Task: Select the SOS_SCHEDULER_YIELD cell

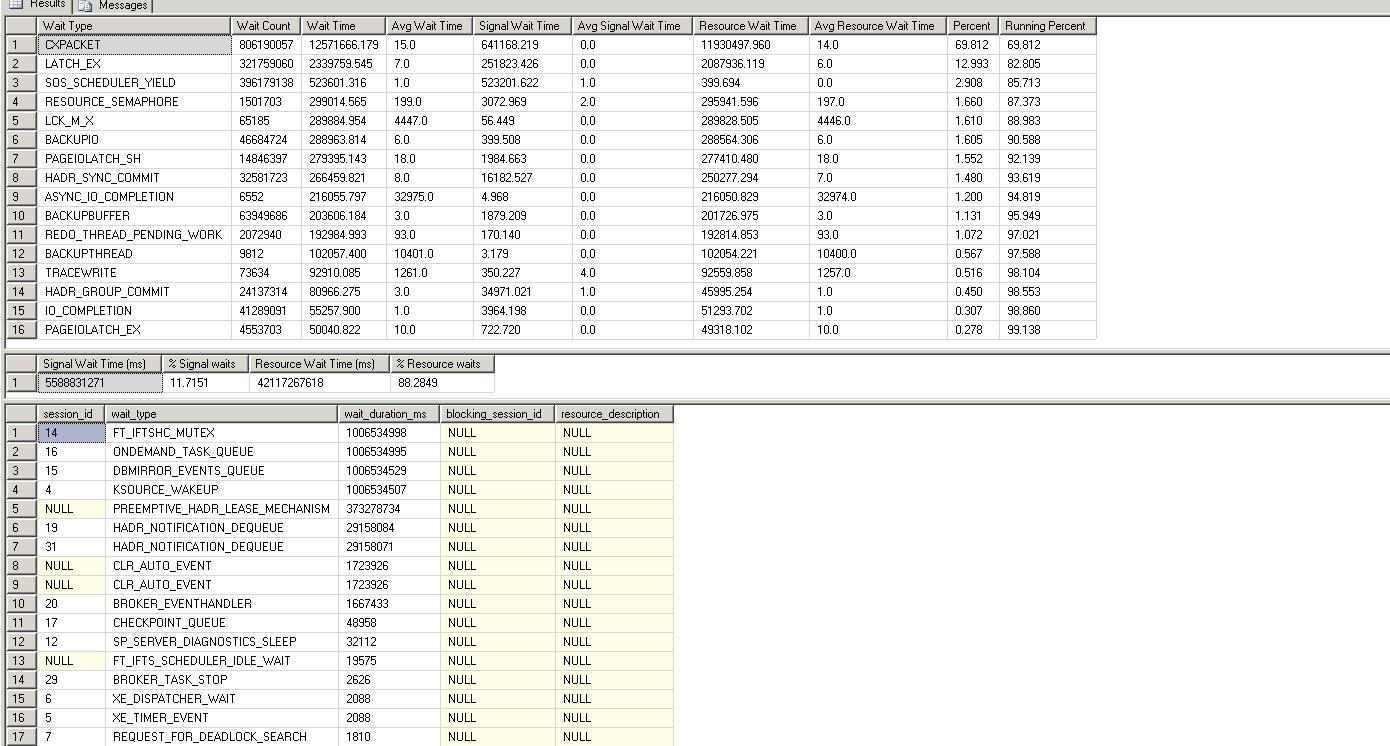Action: [x=134, y=83]
